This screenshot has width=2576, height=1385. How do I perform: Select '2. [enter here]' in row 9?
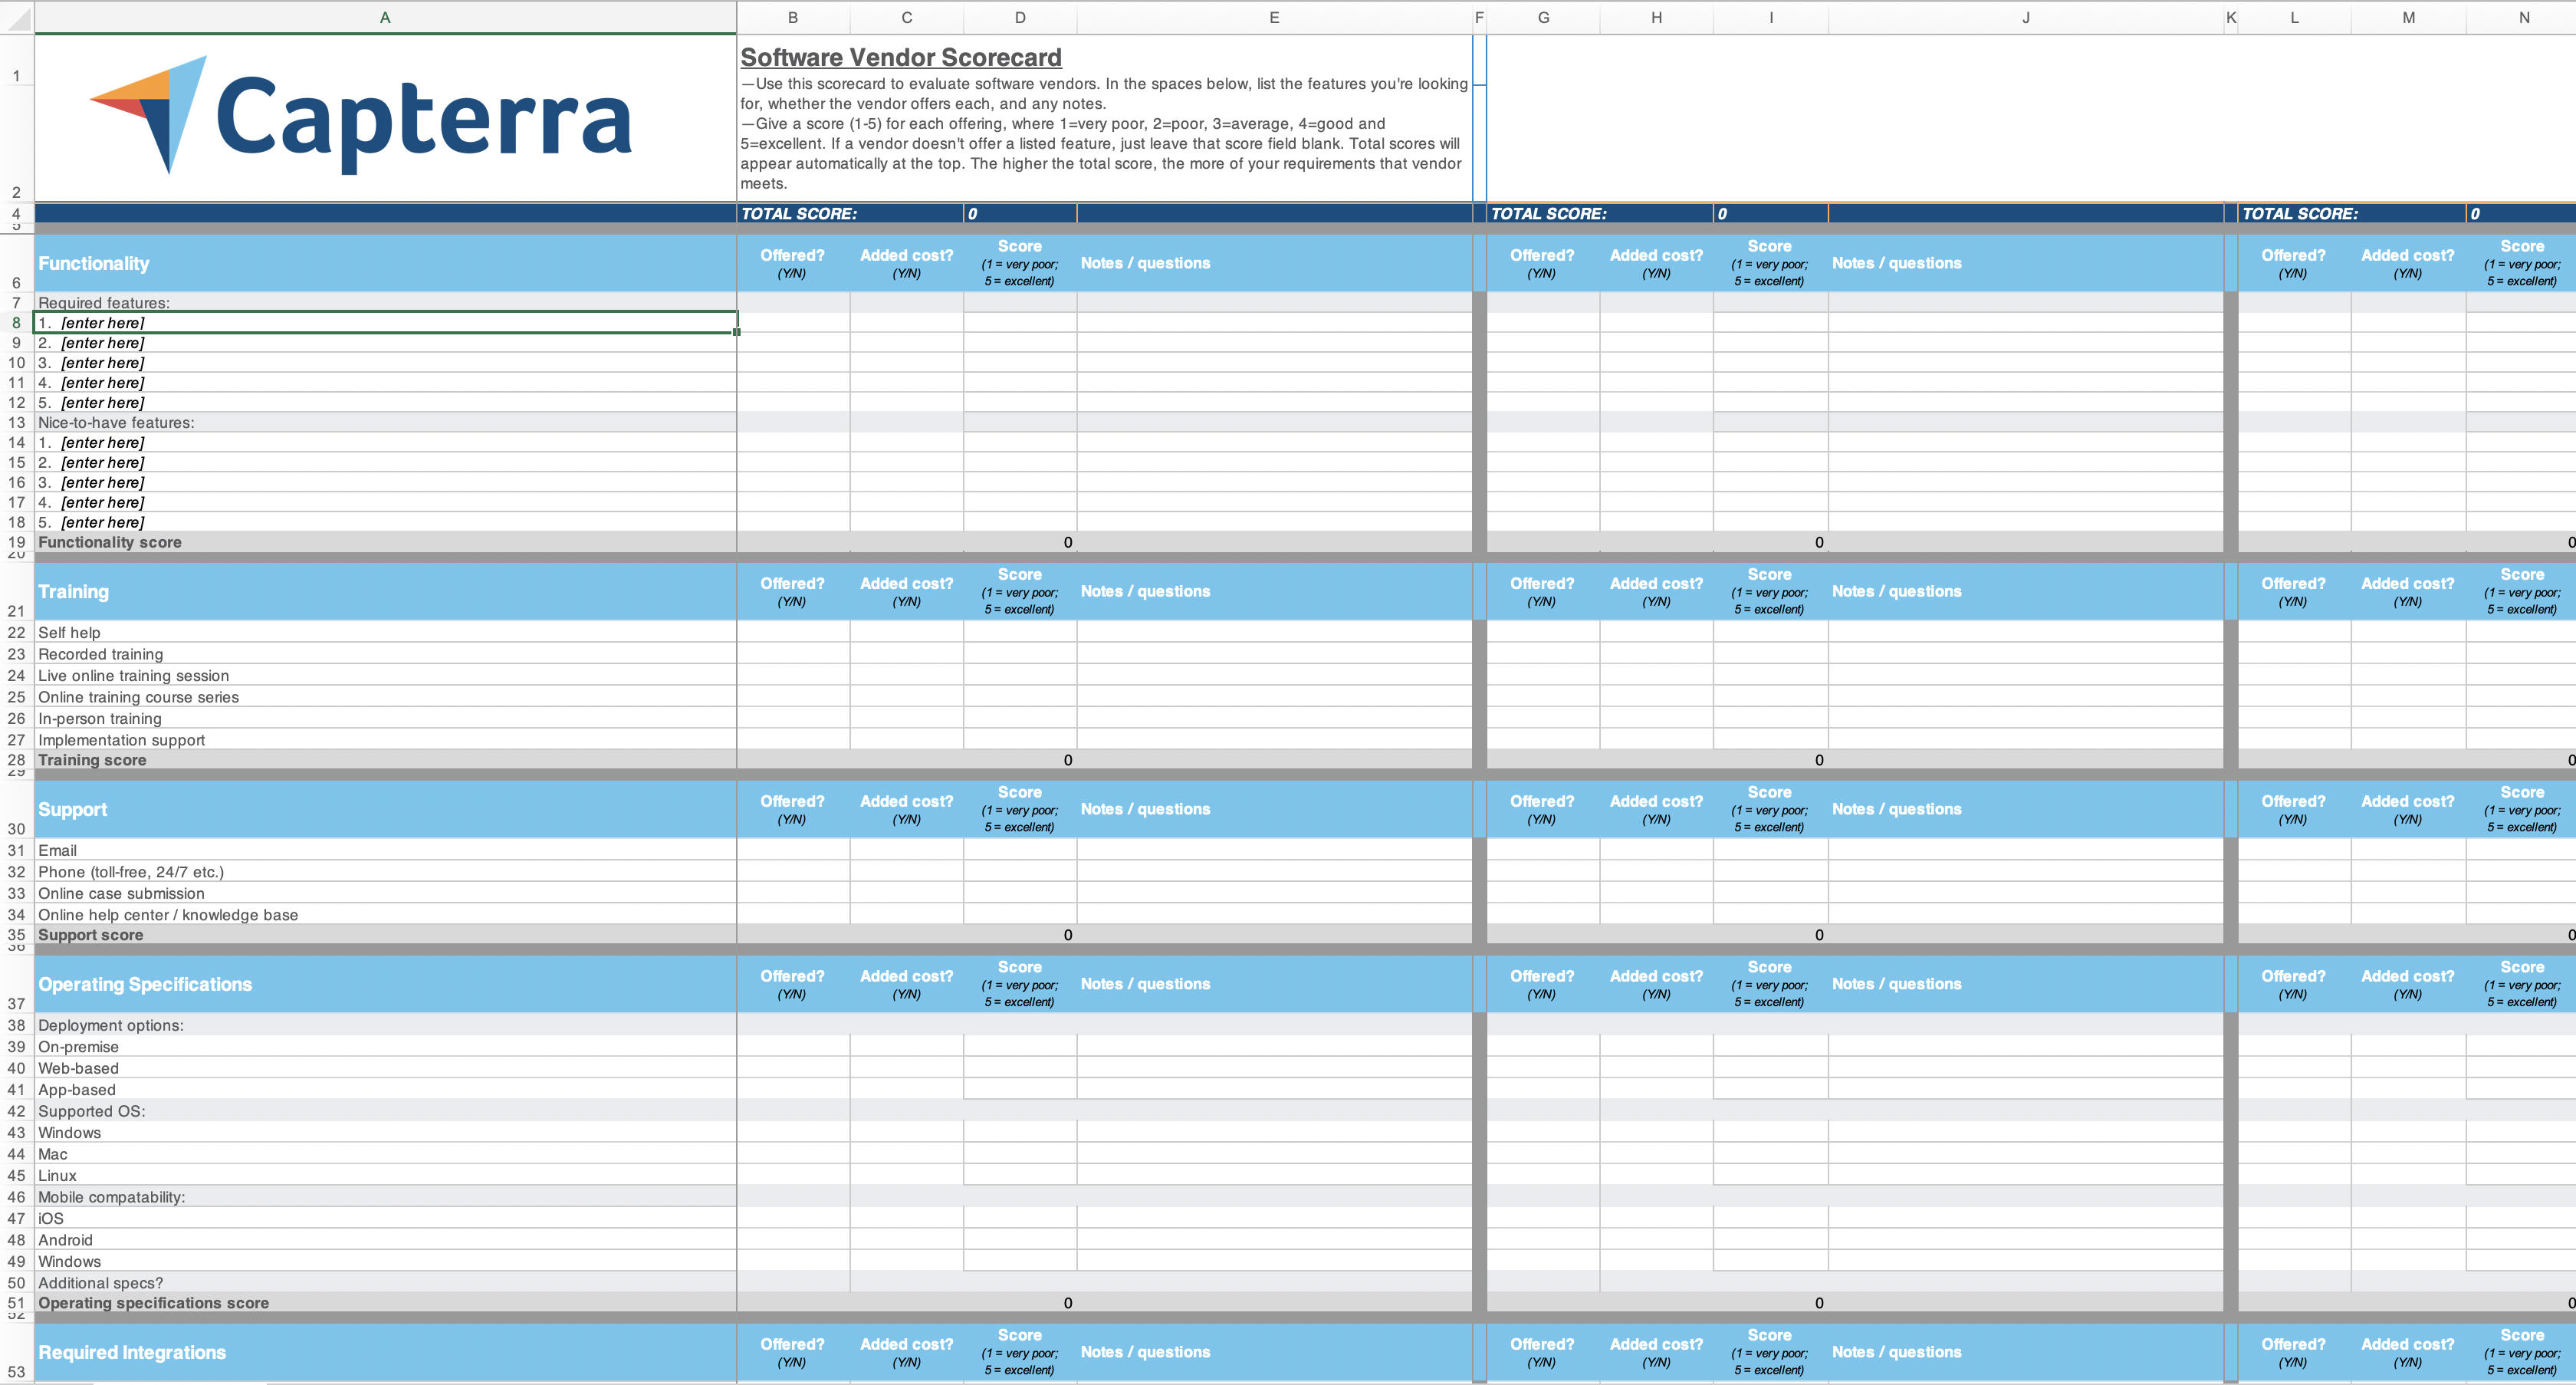[x=385, y=342]
